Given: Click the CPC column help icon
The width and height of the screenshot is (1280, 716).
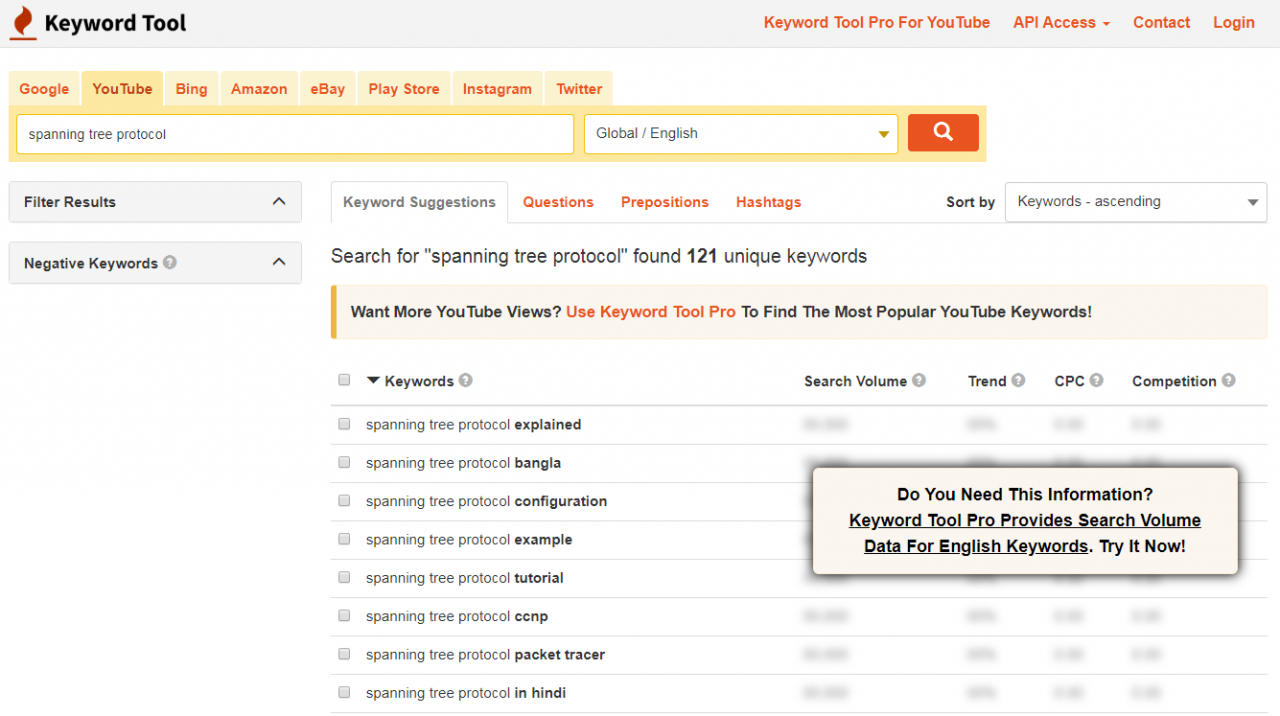Looking at the screenshot, I should tap(1096, 381).
